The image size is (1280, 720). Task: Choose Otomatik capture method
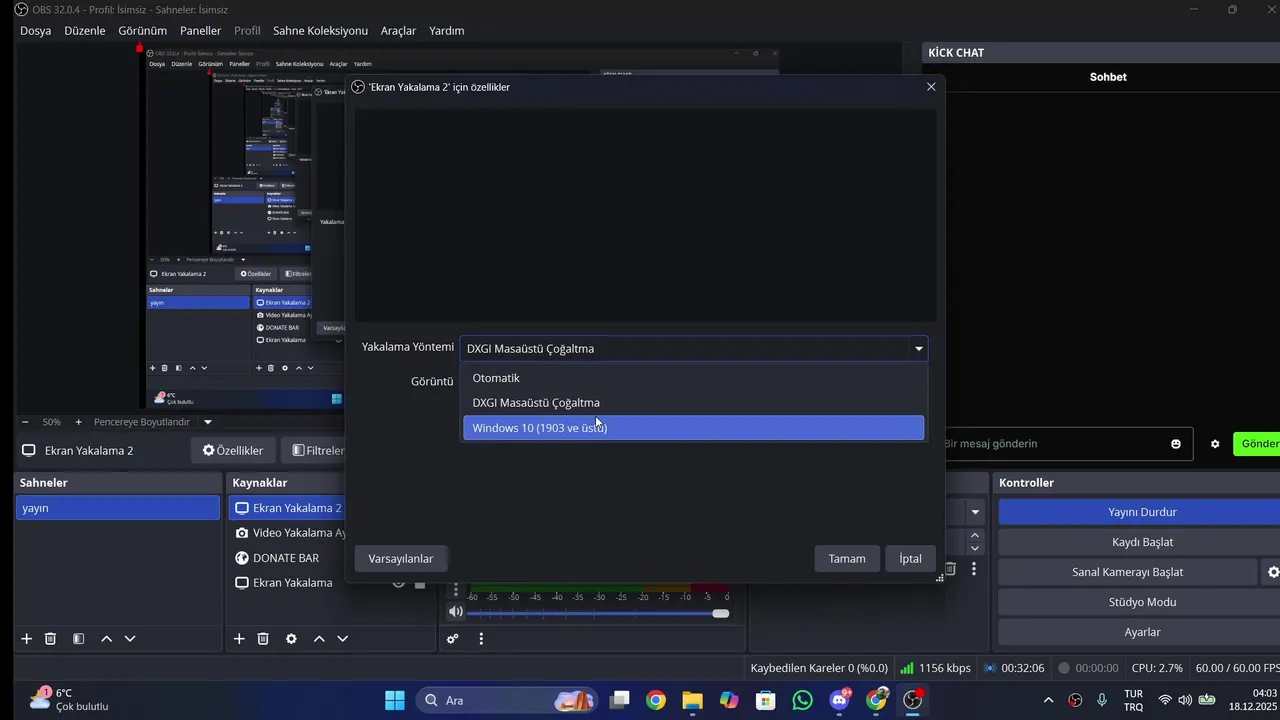click(693, 378)
